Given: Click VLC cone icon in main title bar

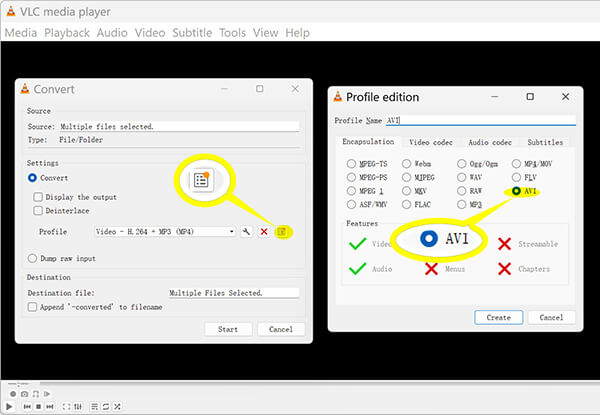Looking at the screenshot, I should tap(11, 11).
